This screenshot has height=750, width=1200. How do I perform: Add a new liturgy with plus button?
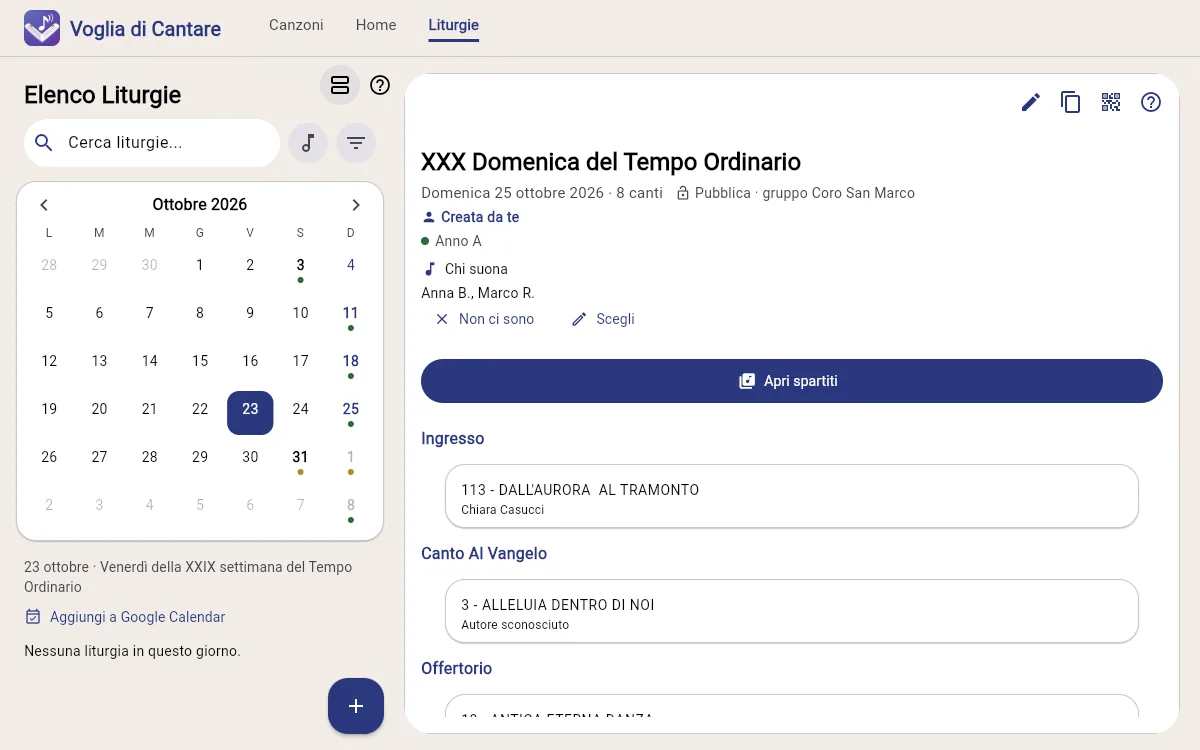(356, 706)
